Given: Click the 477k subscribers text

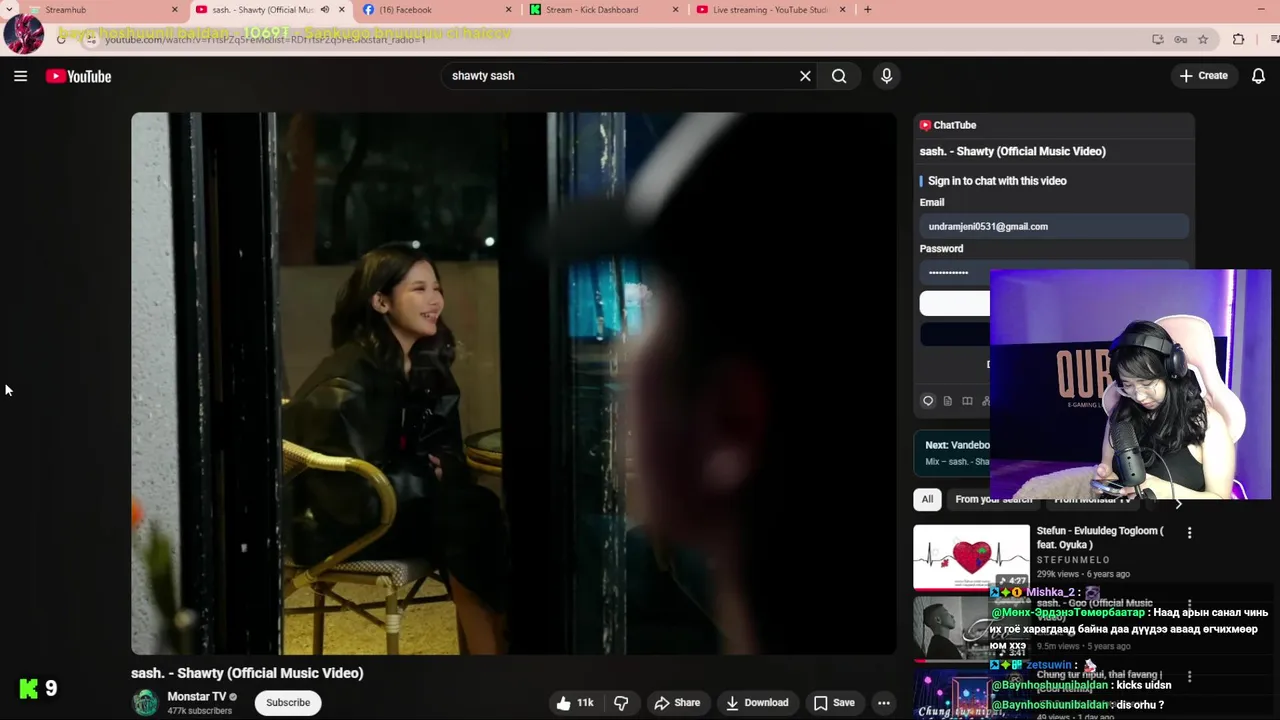Looking at the screenshot, I should [200, 711].
